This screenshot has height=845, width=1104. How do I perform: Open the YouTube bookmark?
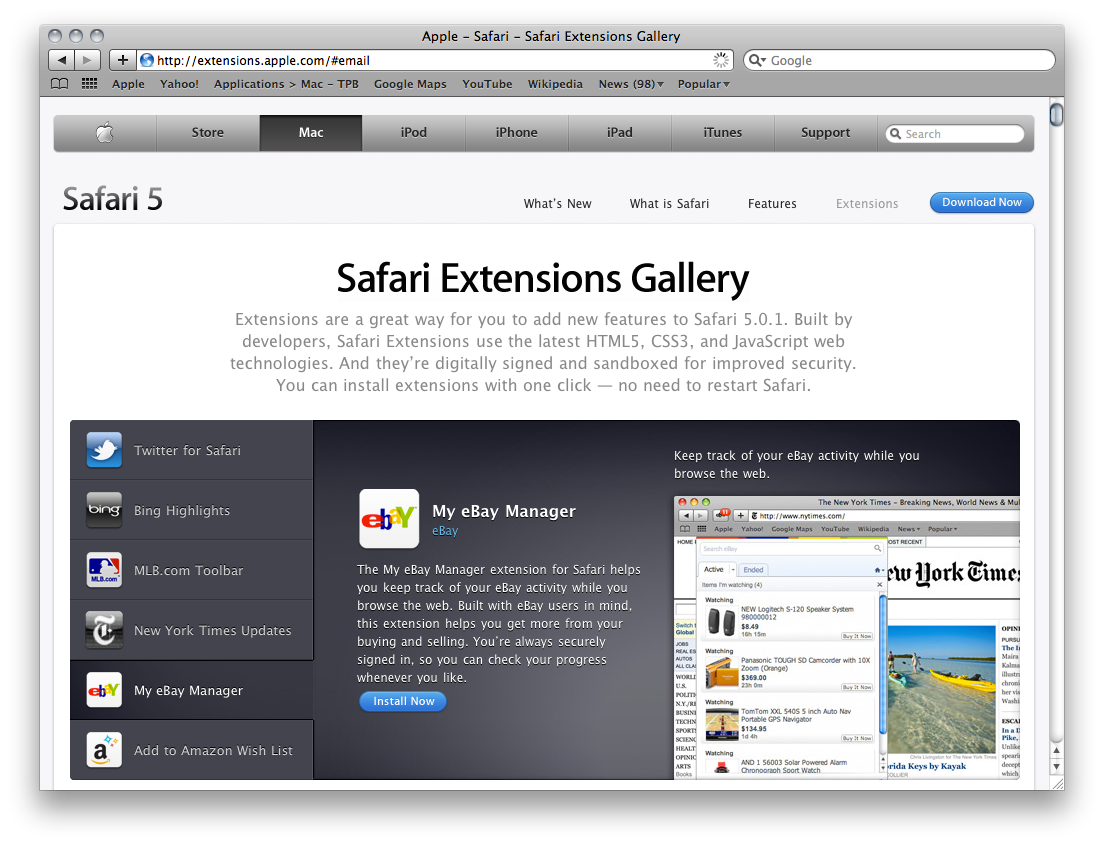coord(487,84)
